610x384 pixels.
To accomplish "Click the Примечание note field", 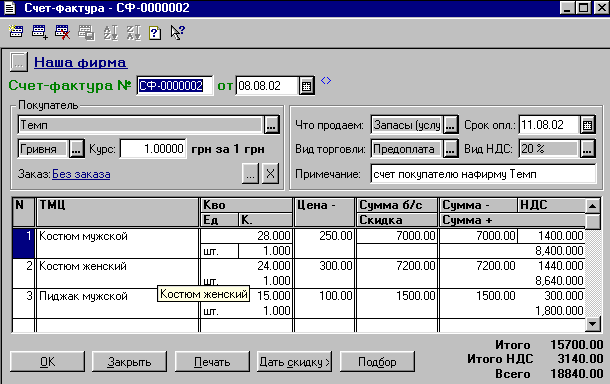I will point(483,174).
